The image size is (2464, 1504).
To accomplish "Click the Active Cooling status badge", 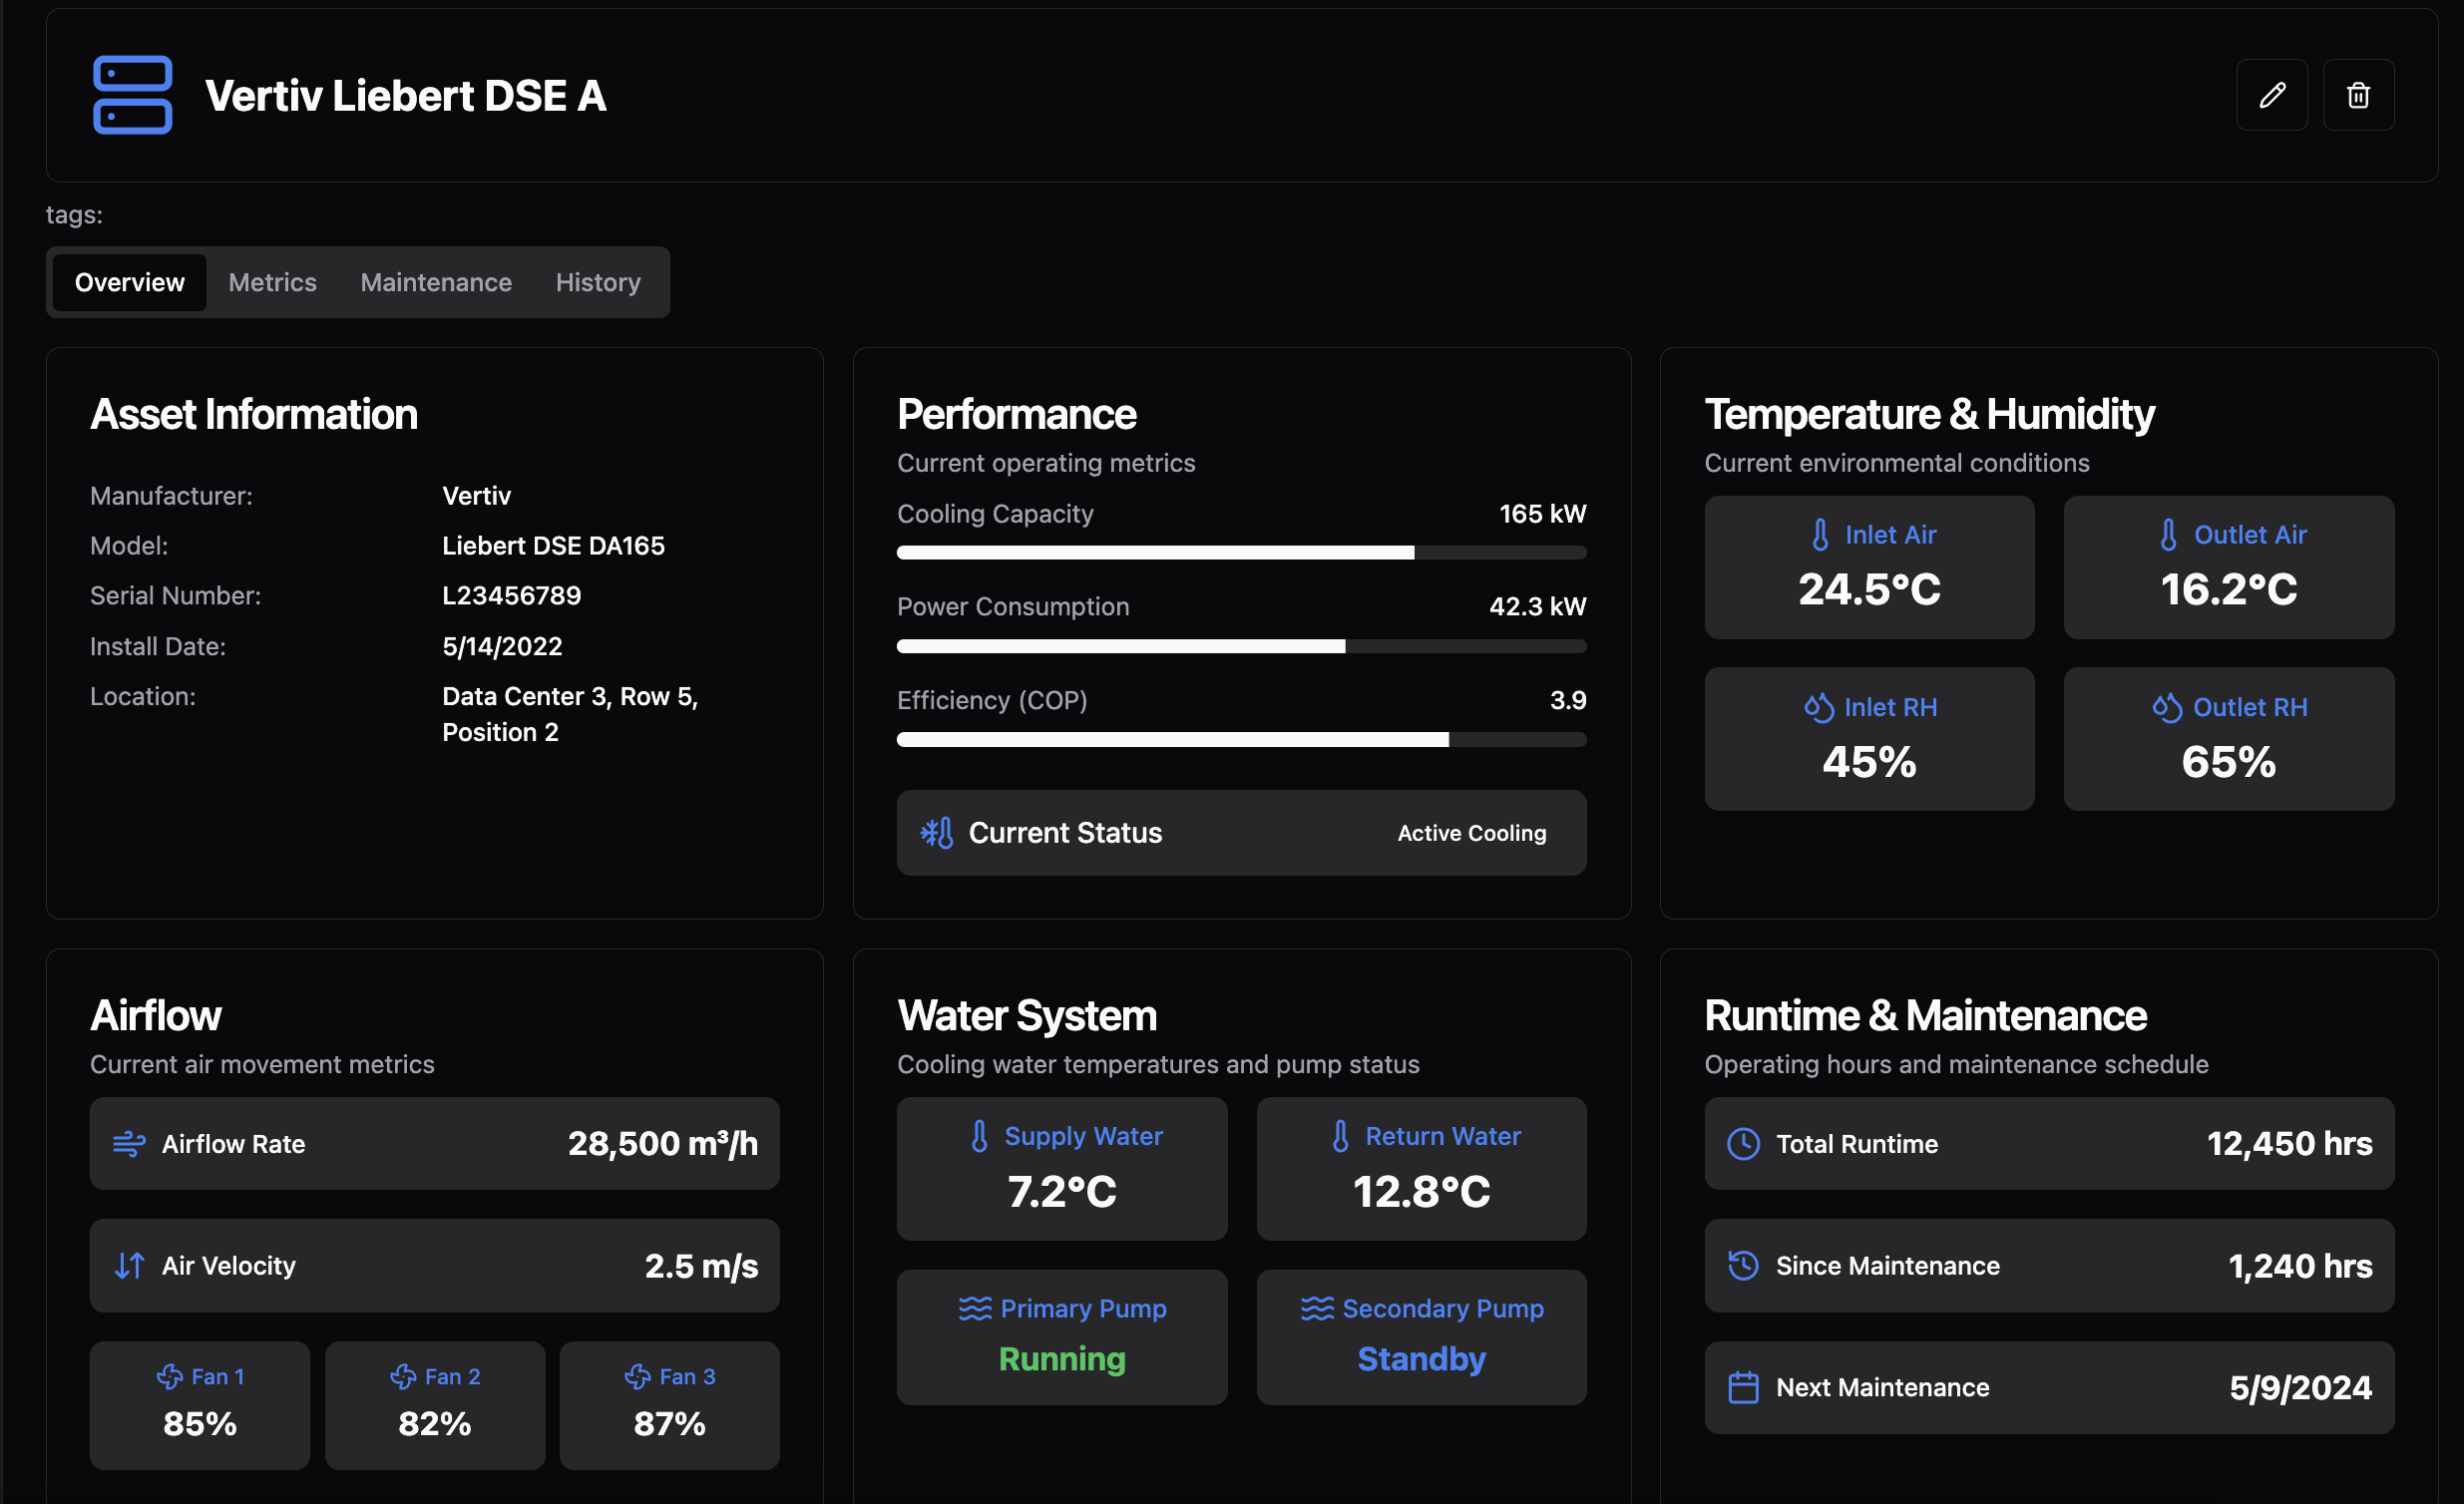I will 1471,833.
